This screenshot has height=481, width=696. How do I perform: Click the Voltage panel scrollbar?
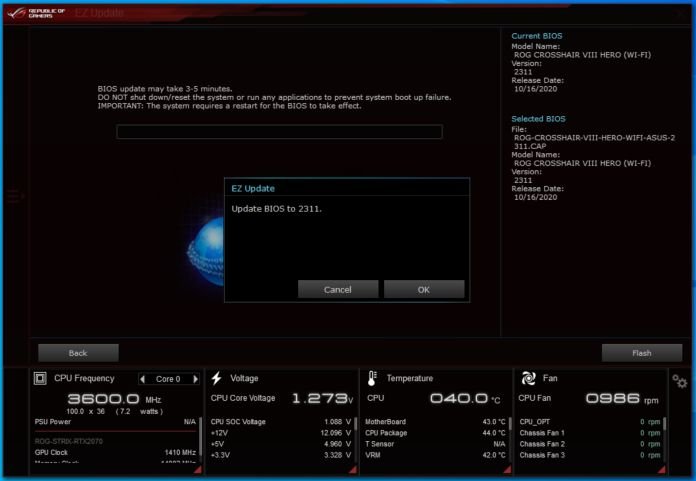pos(355,426)
